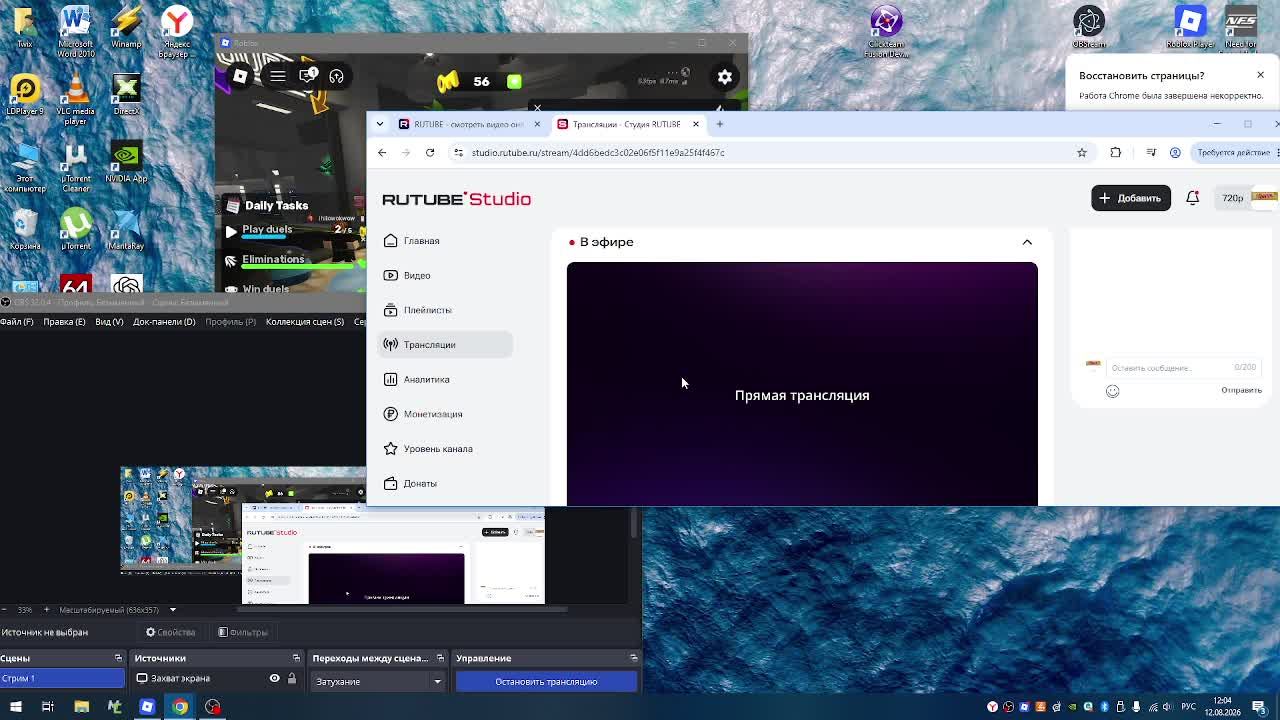
Task: Switch to the first RUTUBE Chrome tab
Action: (469, 124)
